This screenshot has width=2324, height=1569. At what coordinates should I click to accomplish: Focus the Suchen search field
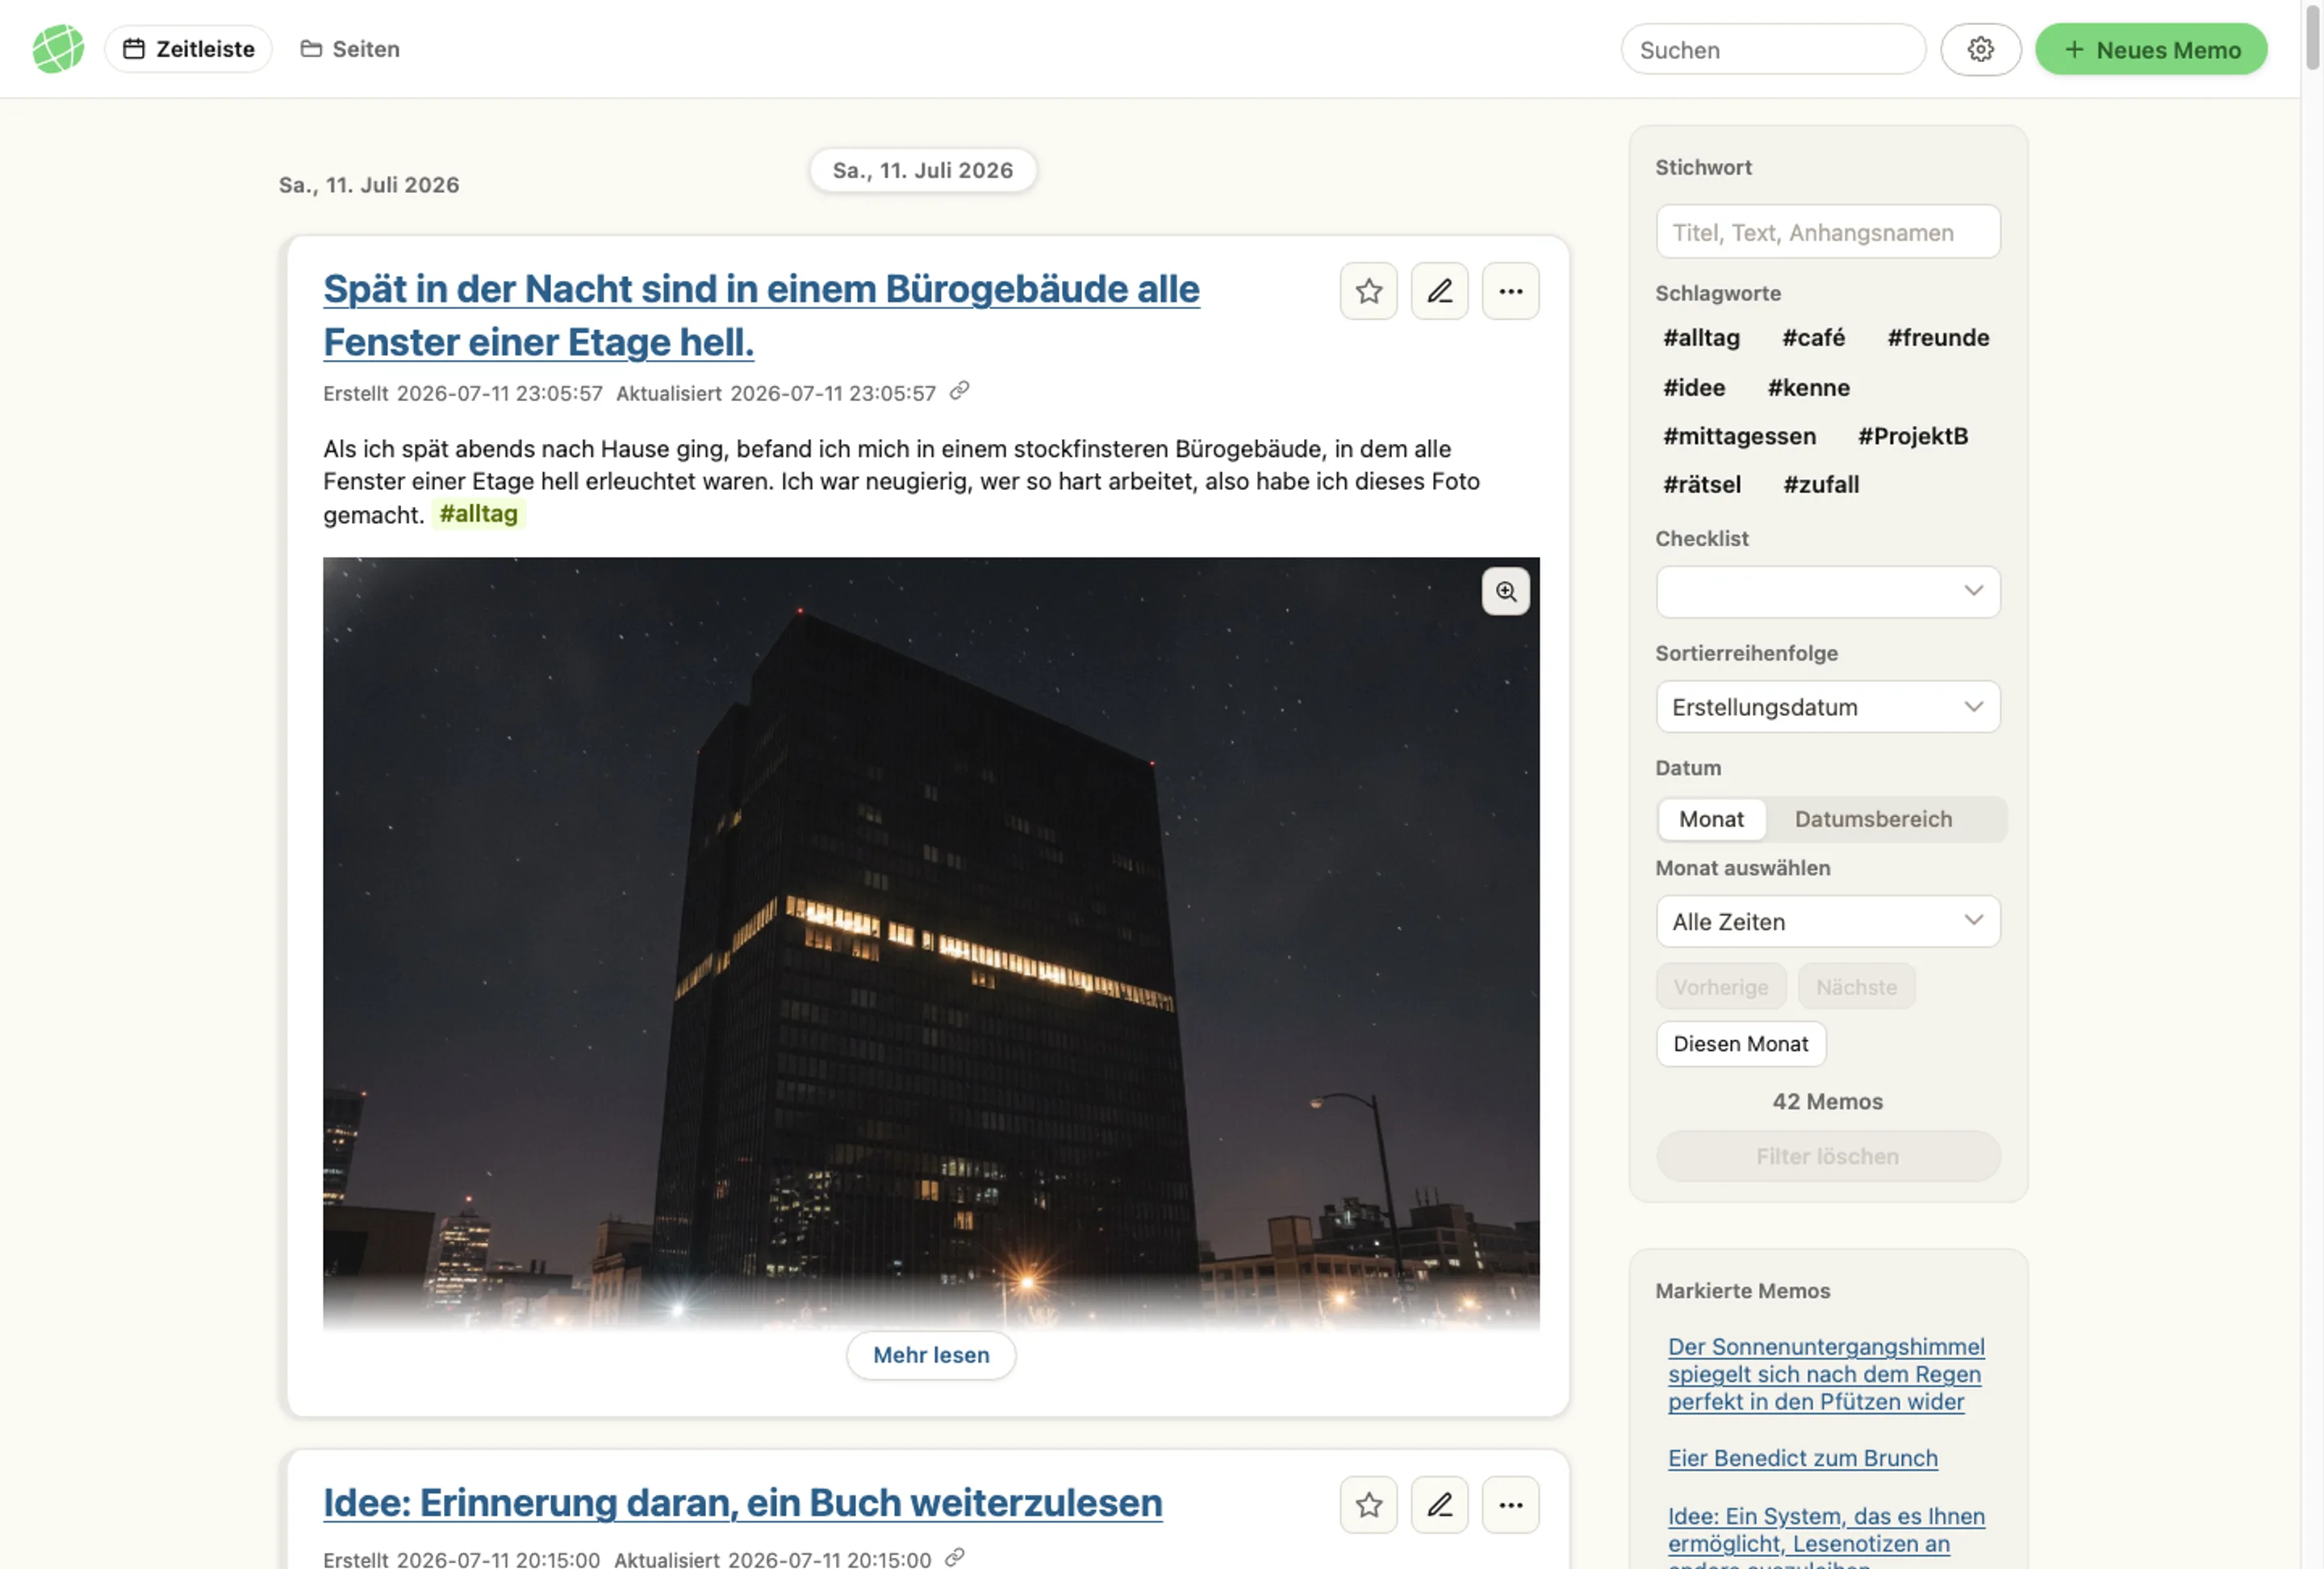(x=1773, y=49)
